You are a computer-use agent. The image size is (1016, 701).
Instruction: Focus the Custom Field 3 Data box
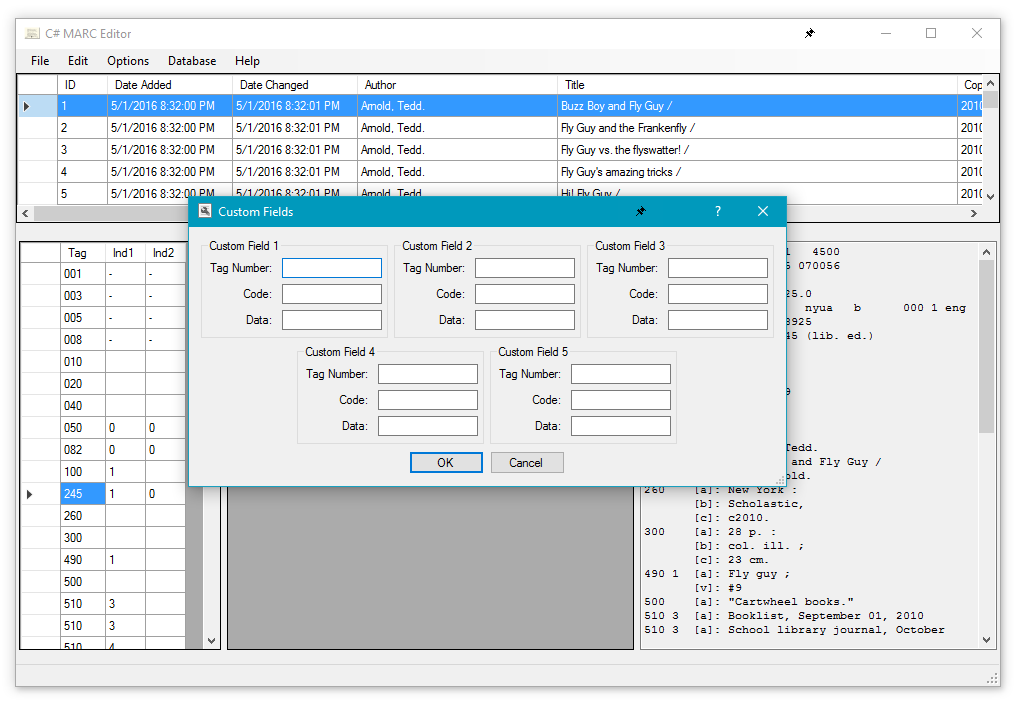(x=718, y=320)
